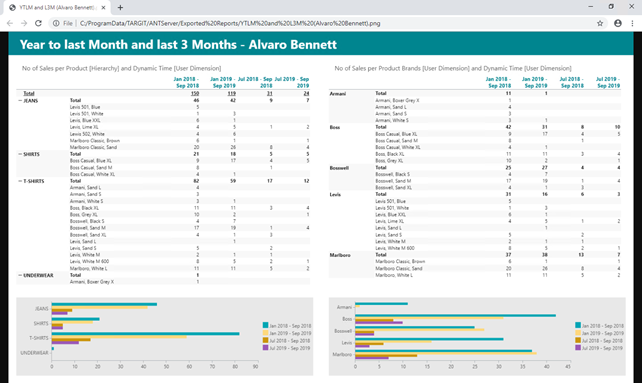Click the underlined Total row label
Screen dimensions: 642x383
pos(29,93)
